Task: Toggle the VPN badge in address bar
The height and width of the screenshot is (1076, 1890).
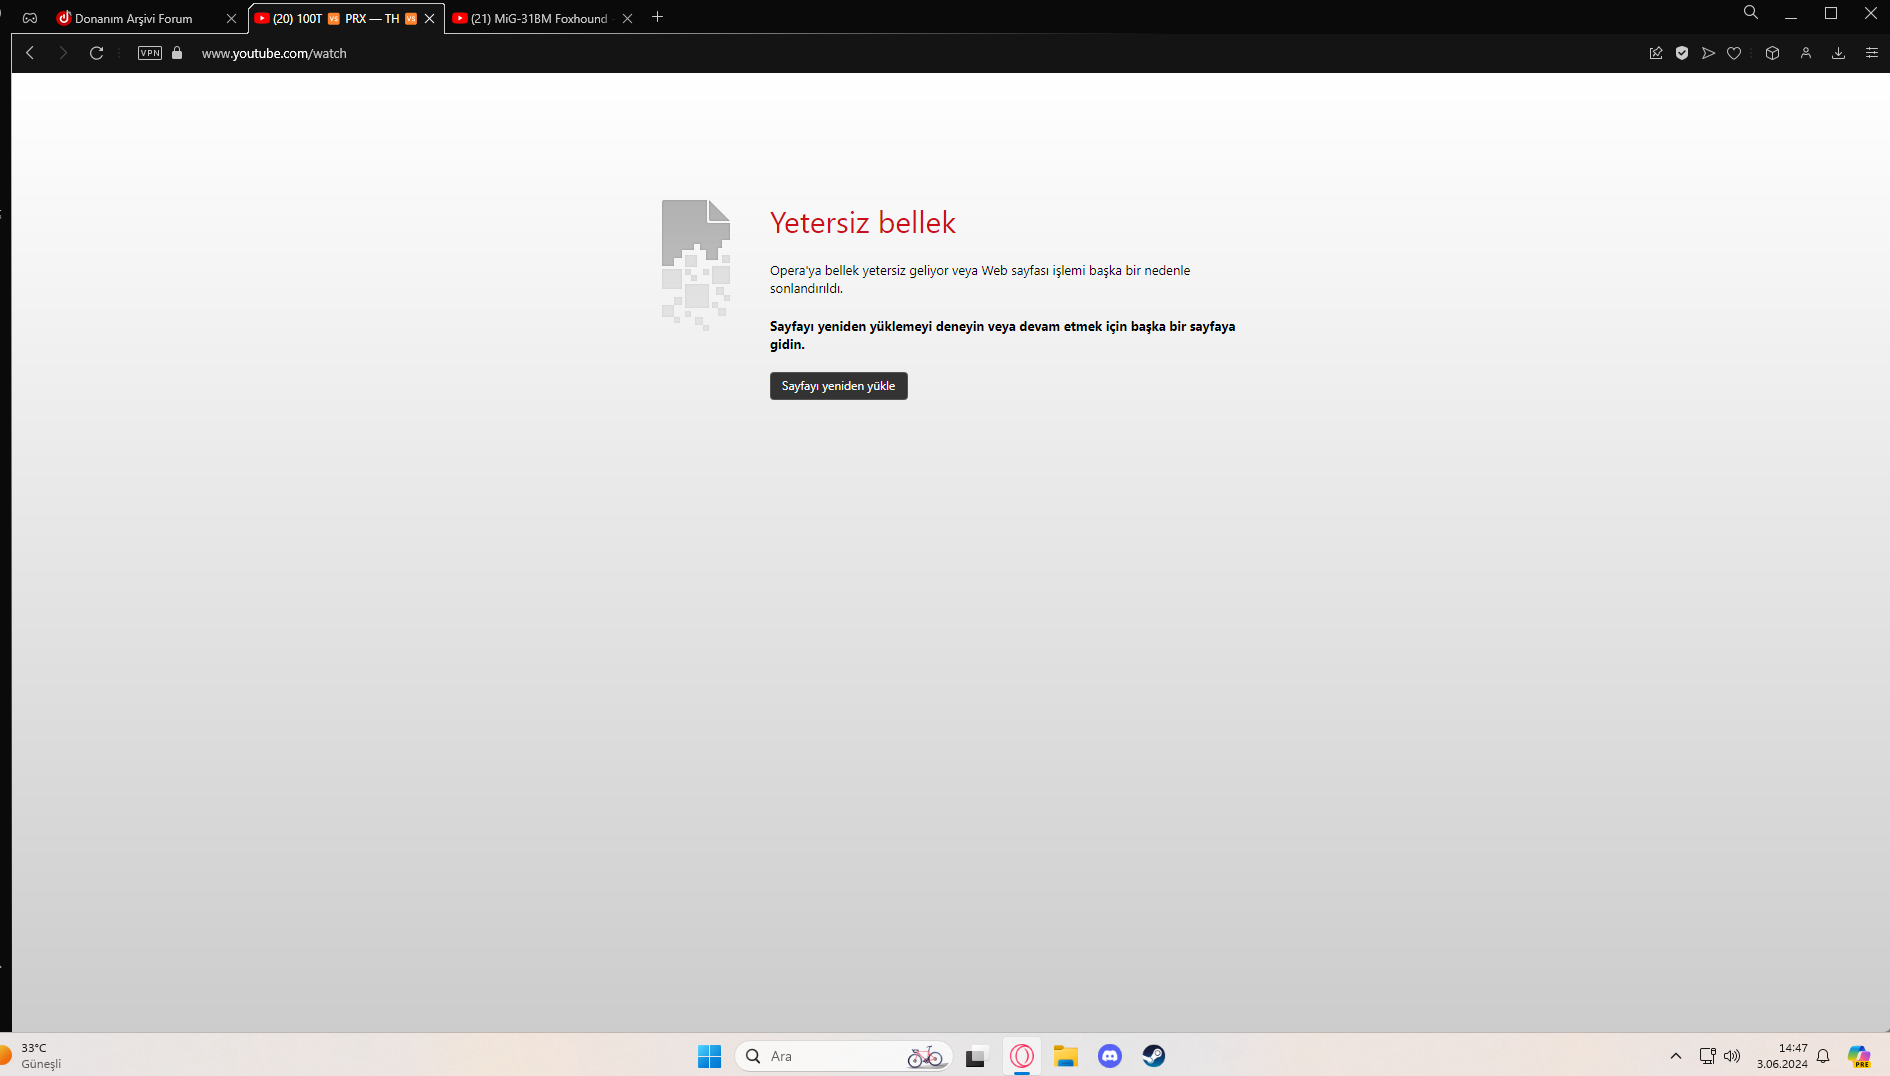Action: click(x=150, y=53)
